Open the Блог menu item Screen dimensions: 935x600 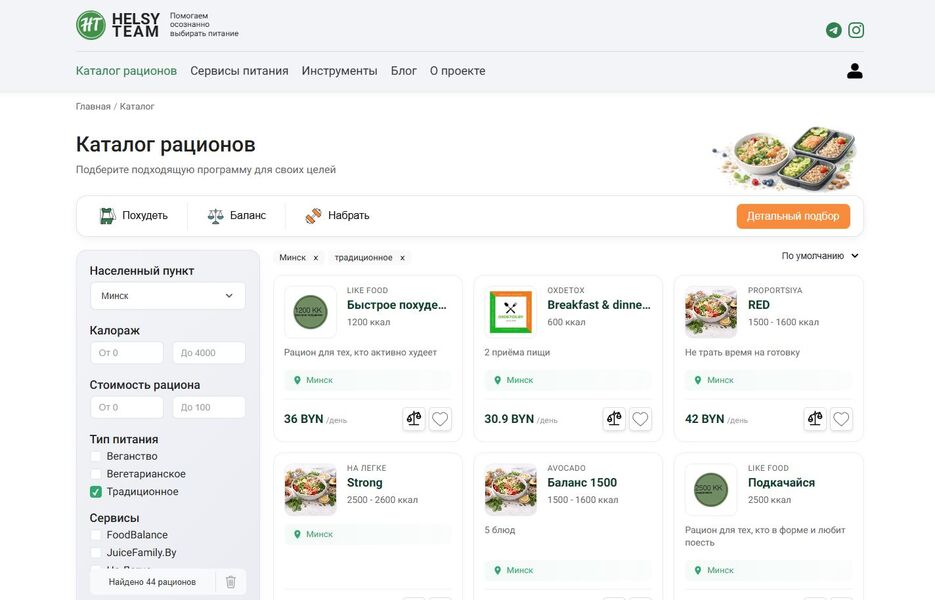coord(404,71)
